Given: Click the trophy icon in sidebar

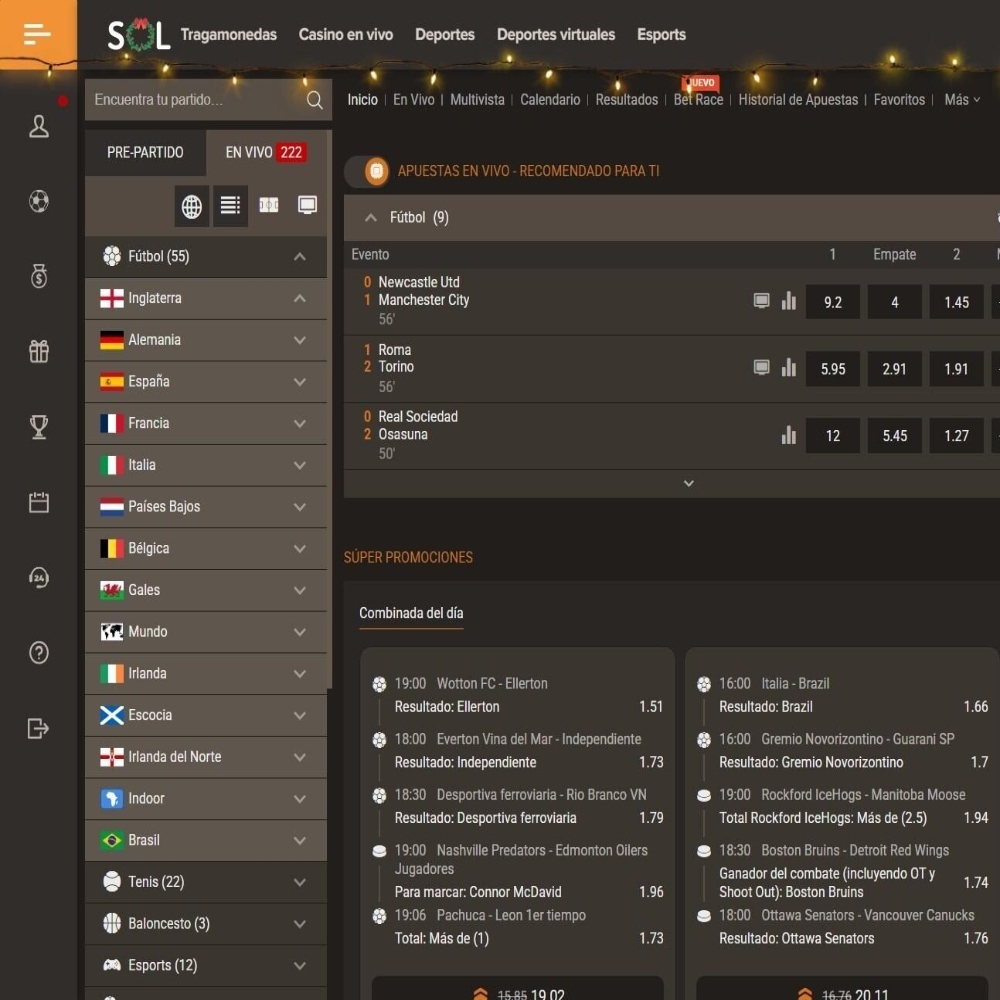Looking at the screenshot, I should coord(39,427).
